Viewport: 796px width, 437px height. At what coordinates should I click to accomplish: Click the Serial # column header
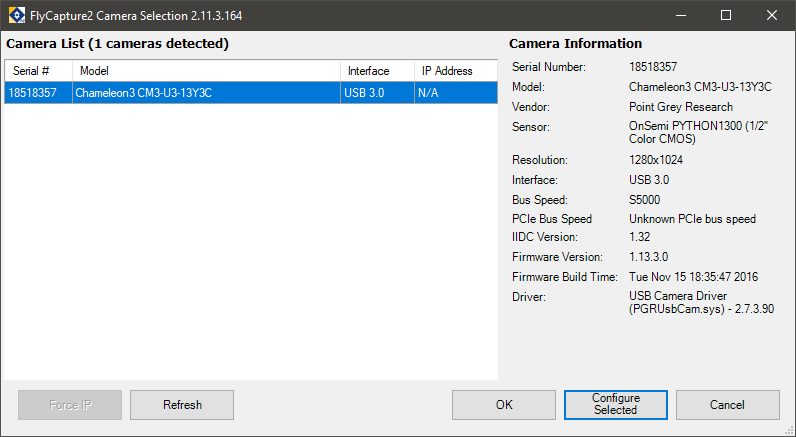[39, 71]
